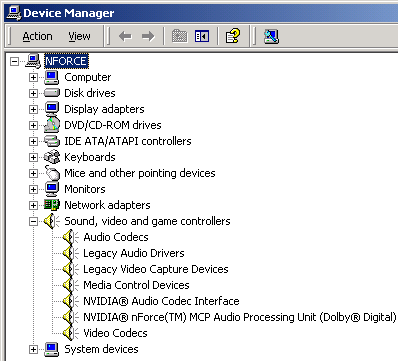This screenshot has height=361, width=398.
Task: Click the Disk drives icon
Action: pyautogui.click(x=52, y=93)
